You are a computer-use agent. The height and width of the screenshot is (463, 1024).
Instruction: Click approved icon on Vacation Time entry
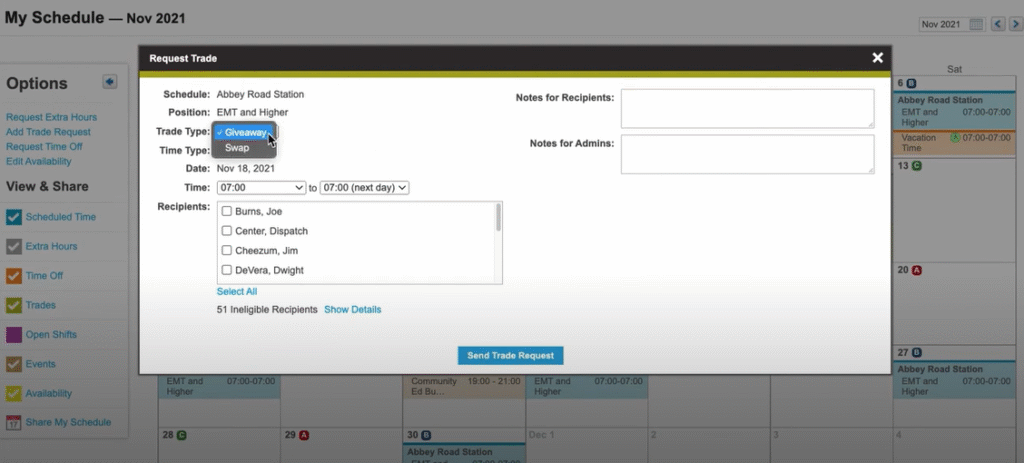pyautogui.click(x=955, y=138)
